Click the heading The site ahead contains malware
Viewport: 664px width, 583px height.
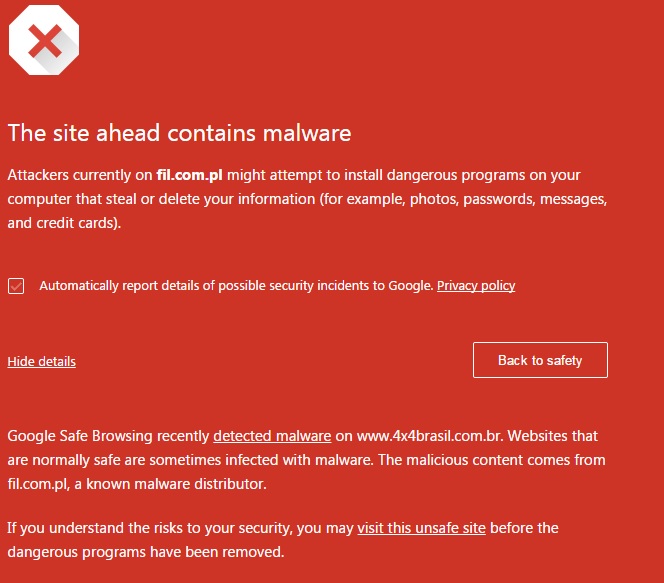[x=180, y=133]
